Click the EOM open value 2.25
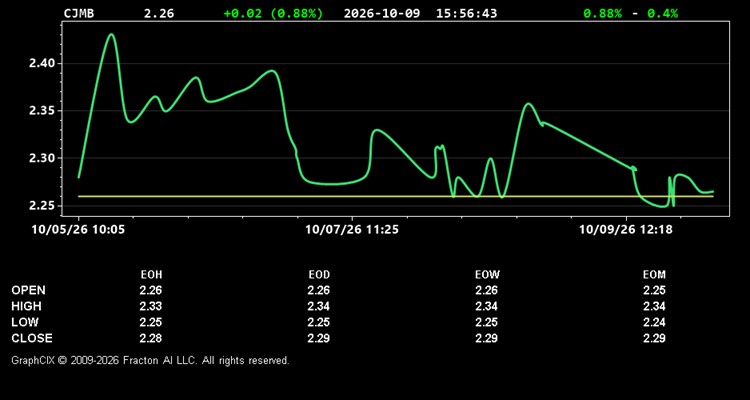Image resolution: width=750 pixels, height=400 pixels. [654, 290]
